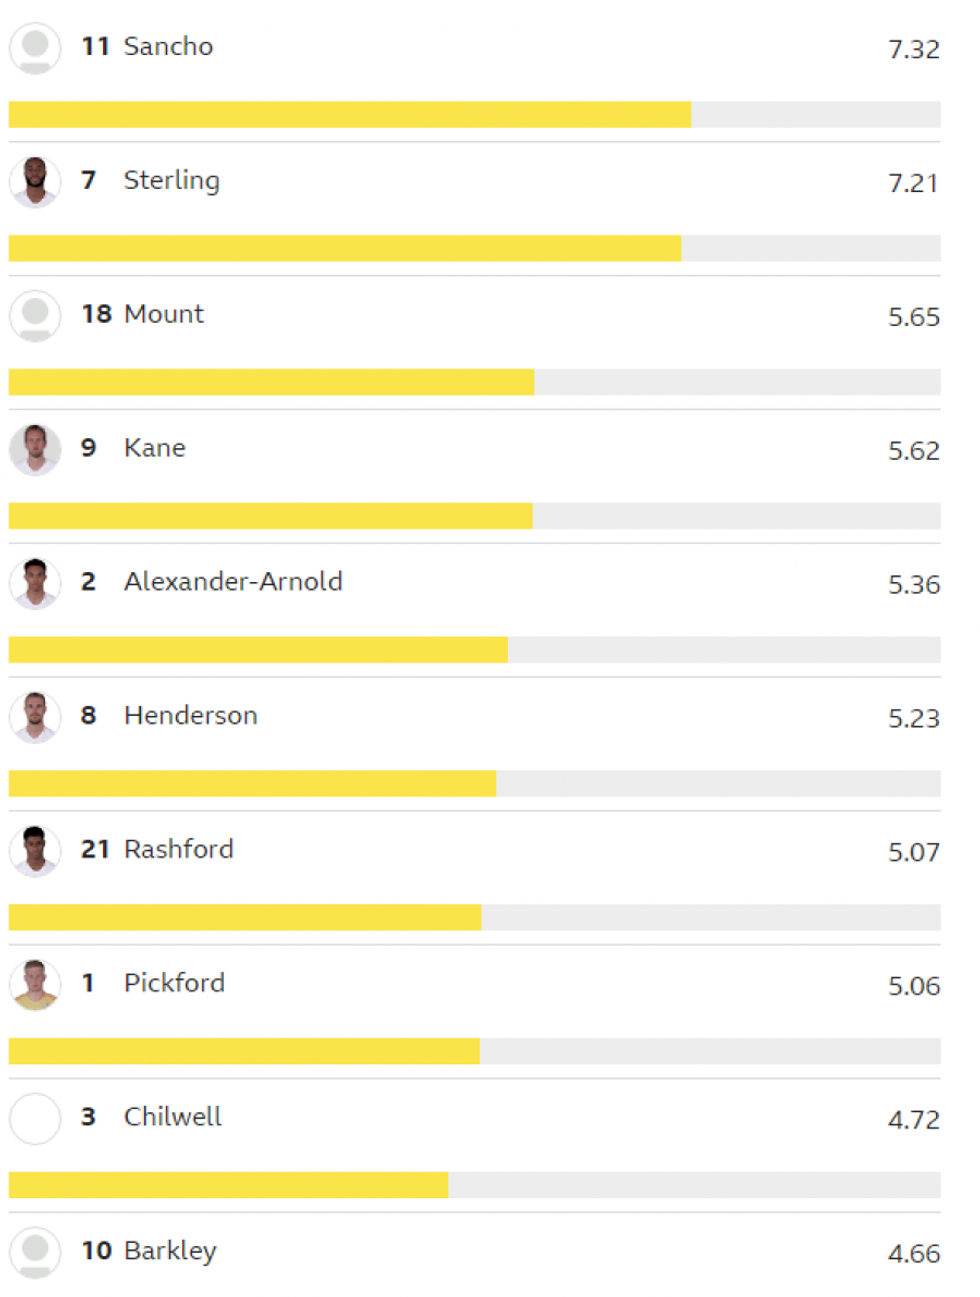Click Chilwell's empty avatar circle
This screenshot has height=1297, width=980.
click(35, 1119)
